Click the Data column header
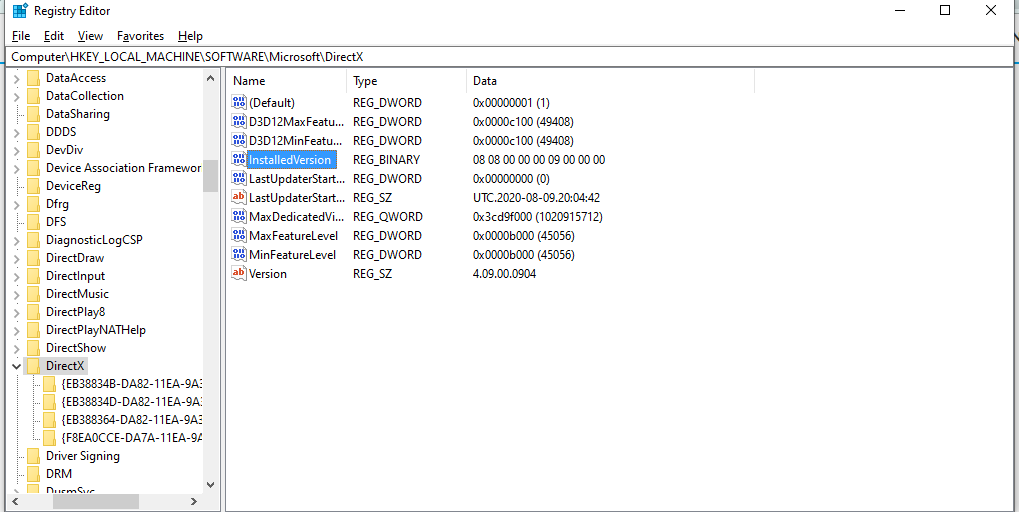Viewport: 1019px width, 512px height. (610, 81)
